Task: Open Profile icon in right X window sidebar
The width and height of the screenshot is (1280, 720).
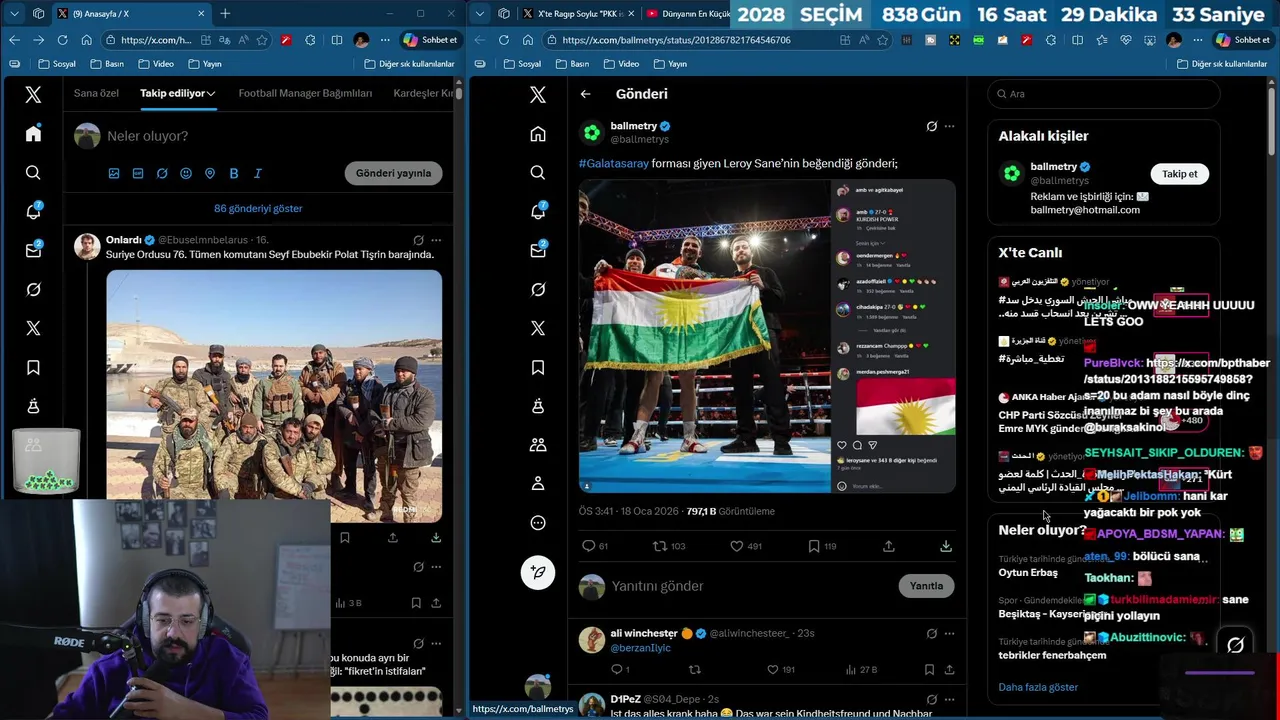Action: (x=538, y=484)
